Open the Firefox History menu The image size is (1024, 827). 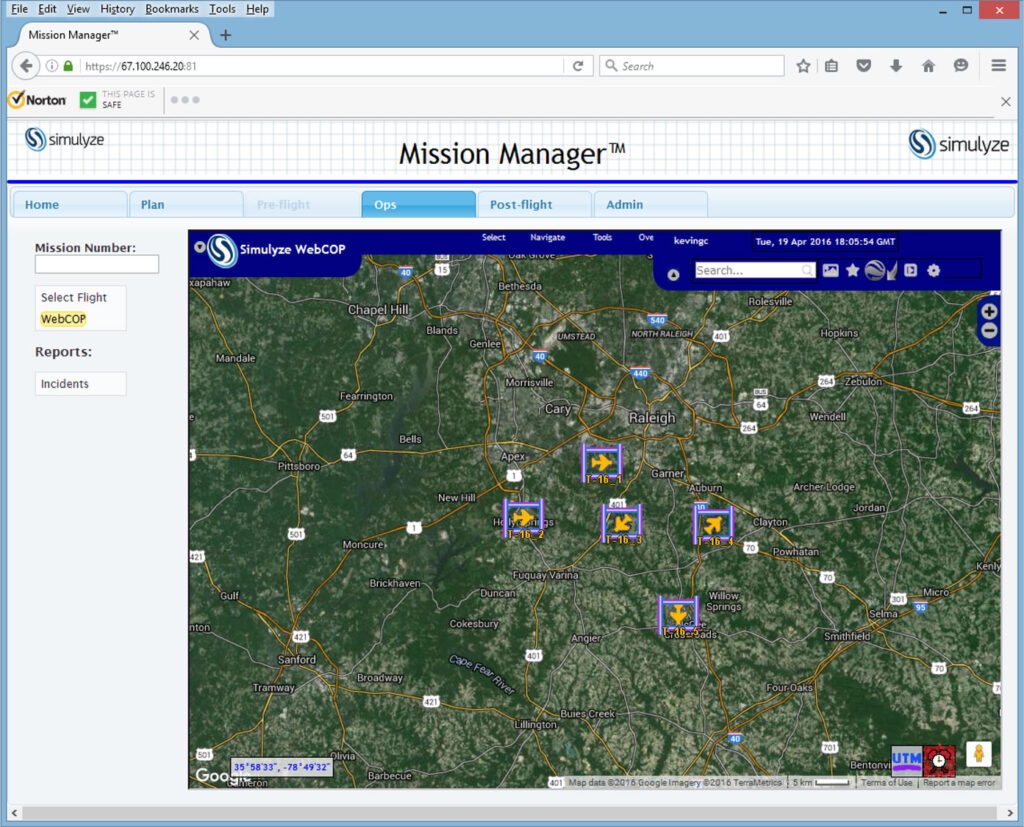click(x=117, y=9)
